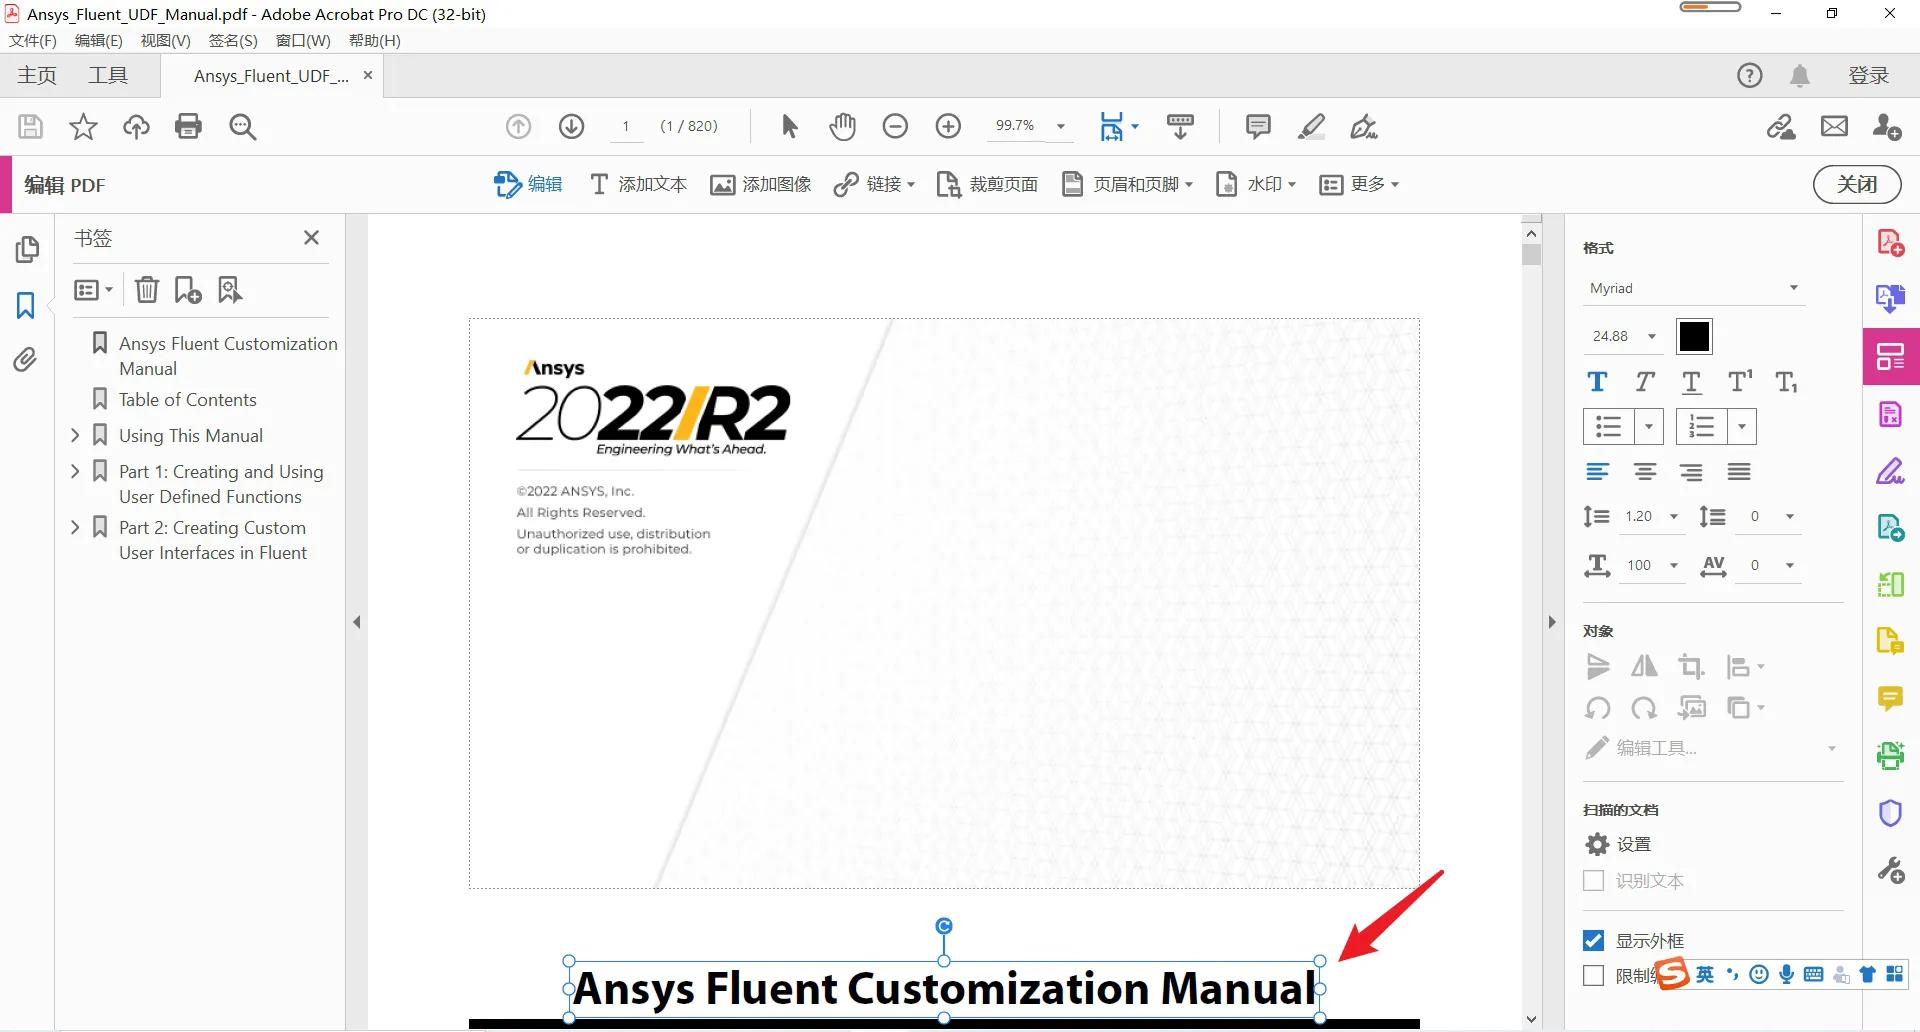
Task: Select the Table of Contents bookmark
Action: pyautogui.click(x=188, y=400)
